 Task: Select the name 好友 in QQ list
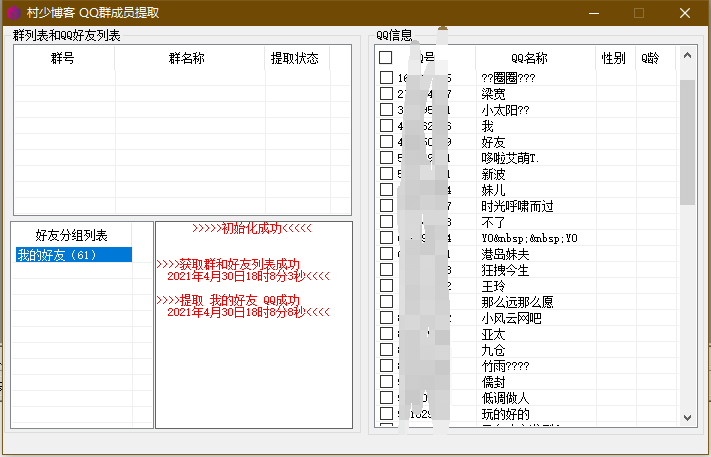click(x=493, y=142)
